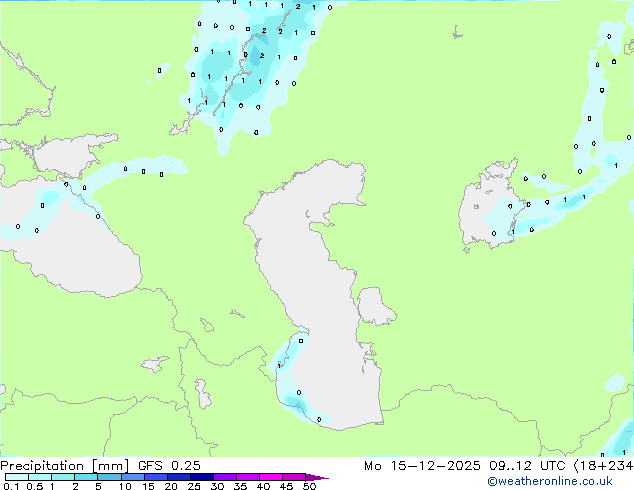Click the 'GFS 0.25' model label
Viewport: 634px width, 490px height.
(169, 466)
